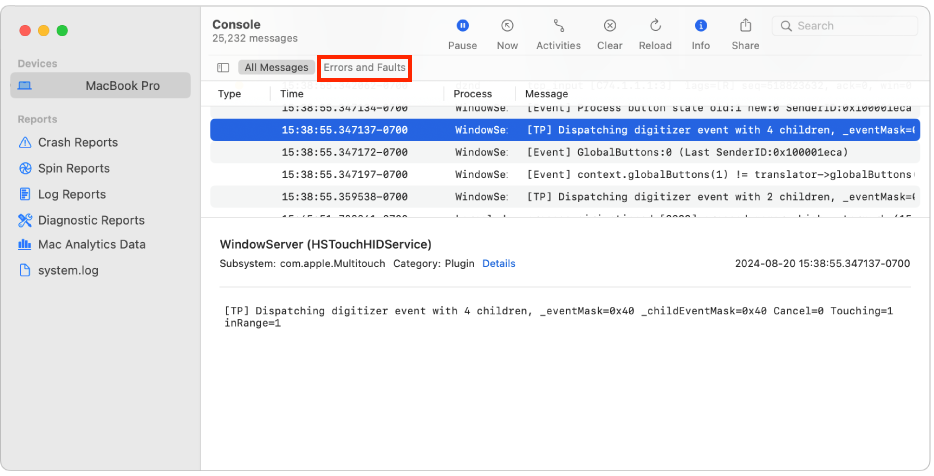Click the Mac Analytics chart icon
Image resolution: width=934 pixels, height=476 pixels.
[24, 244]
